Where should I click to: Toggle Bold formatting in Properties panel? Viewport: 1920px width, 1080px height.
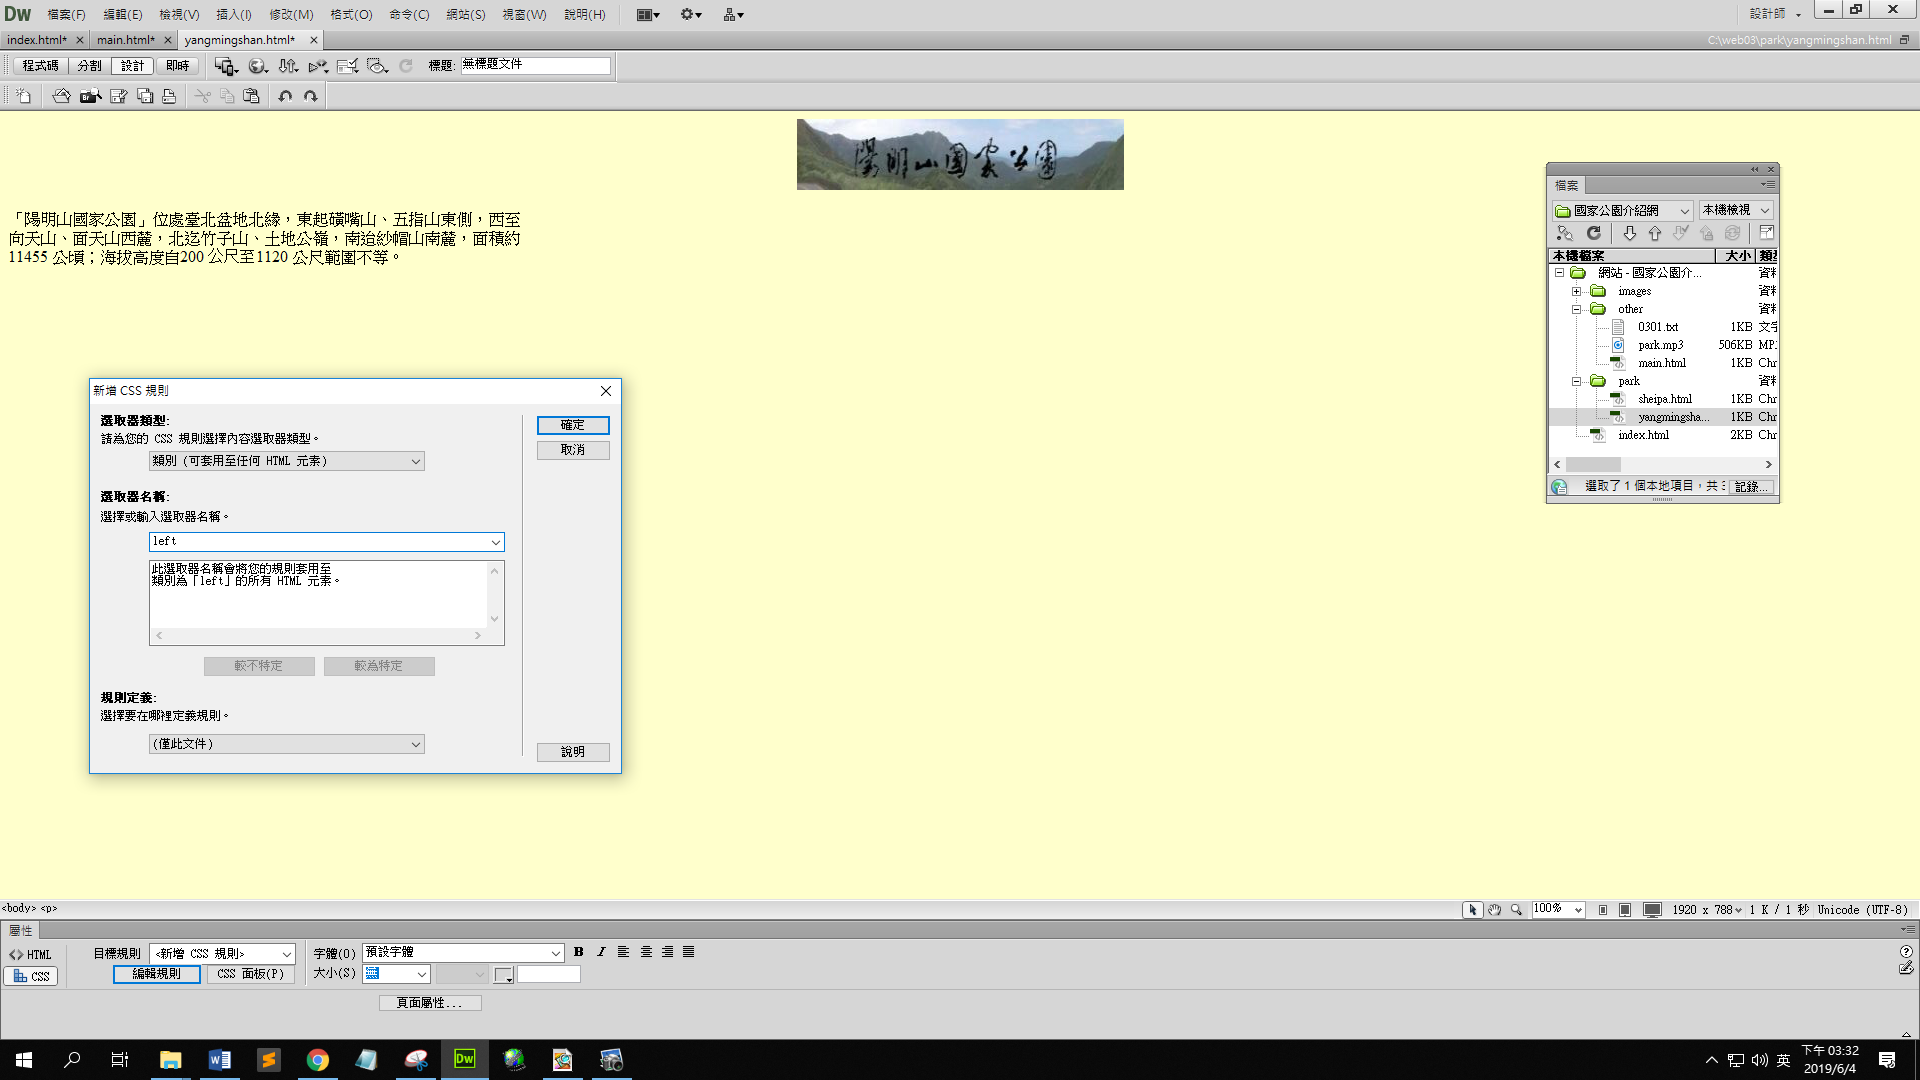[x=578, y=952]
